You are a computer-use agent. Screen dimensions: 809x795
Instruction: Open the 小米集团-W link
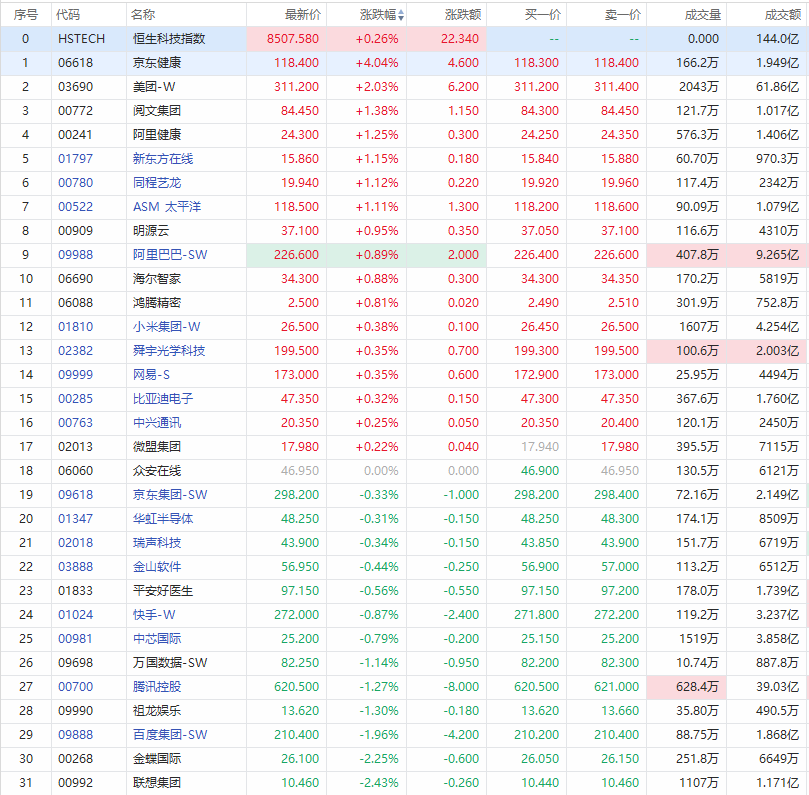pos(166,327)
